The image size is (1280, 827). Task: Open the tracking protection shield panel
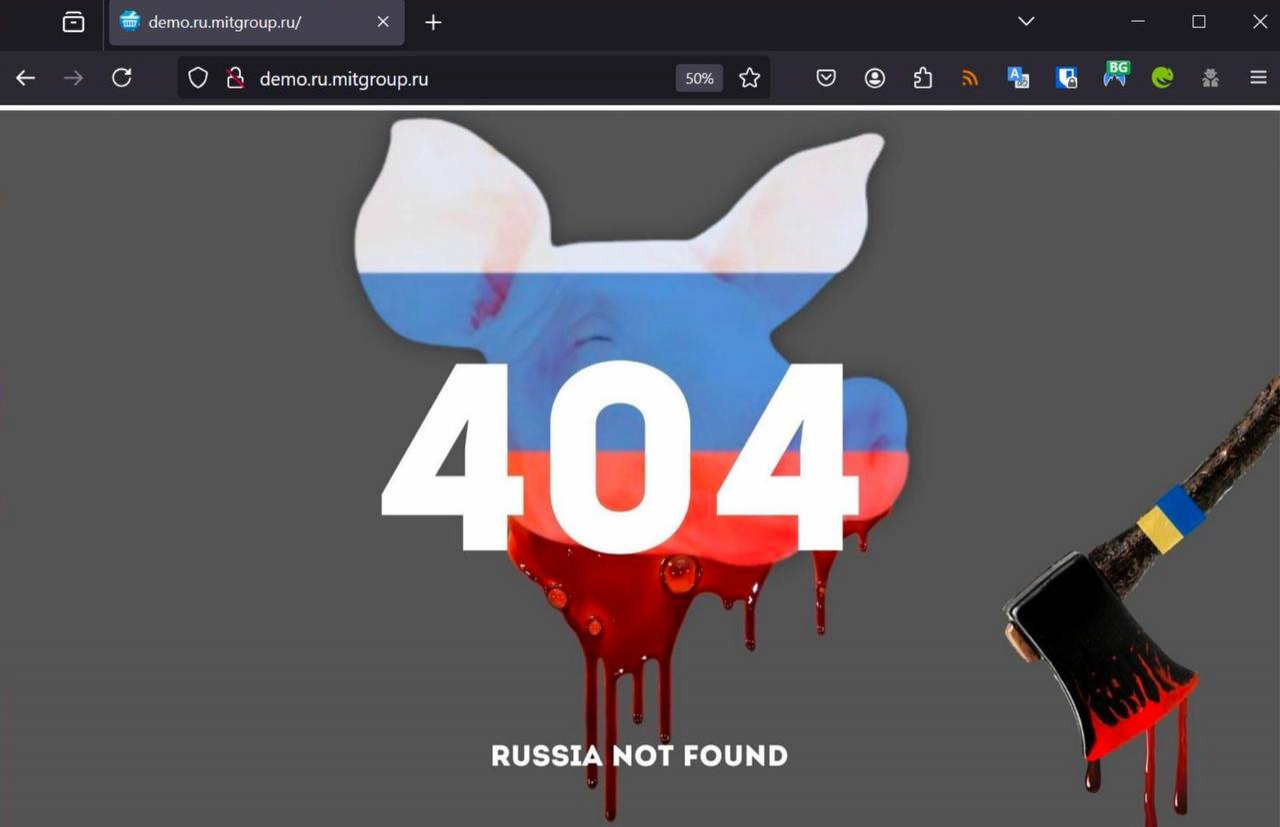[x=198, y=78]
